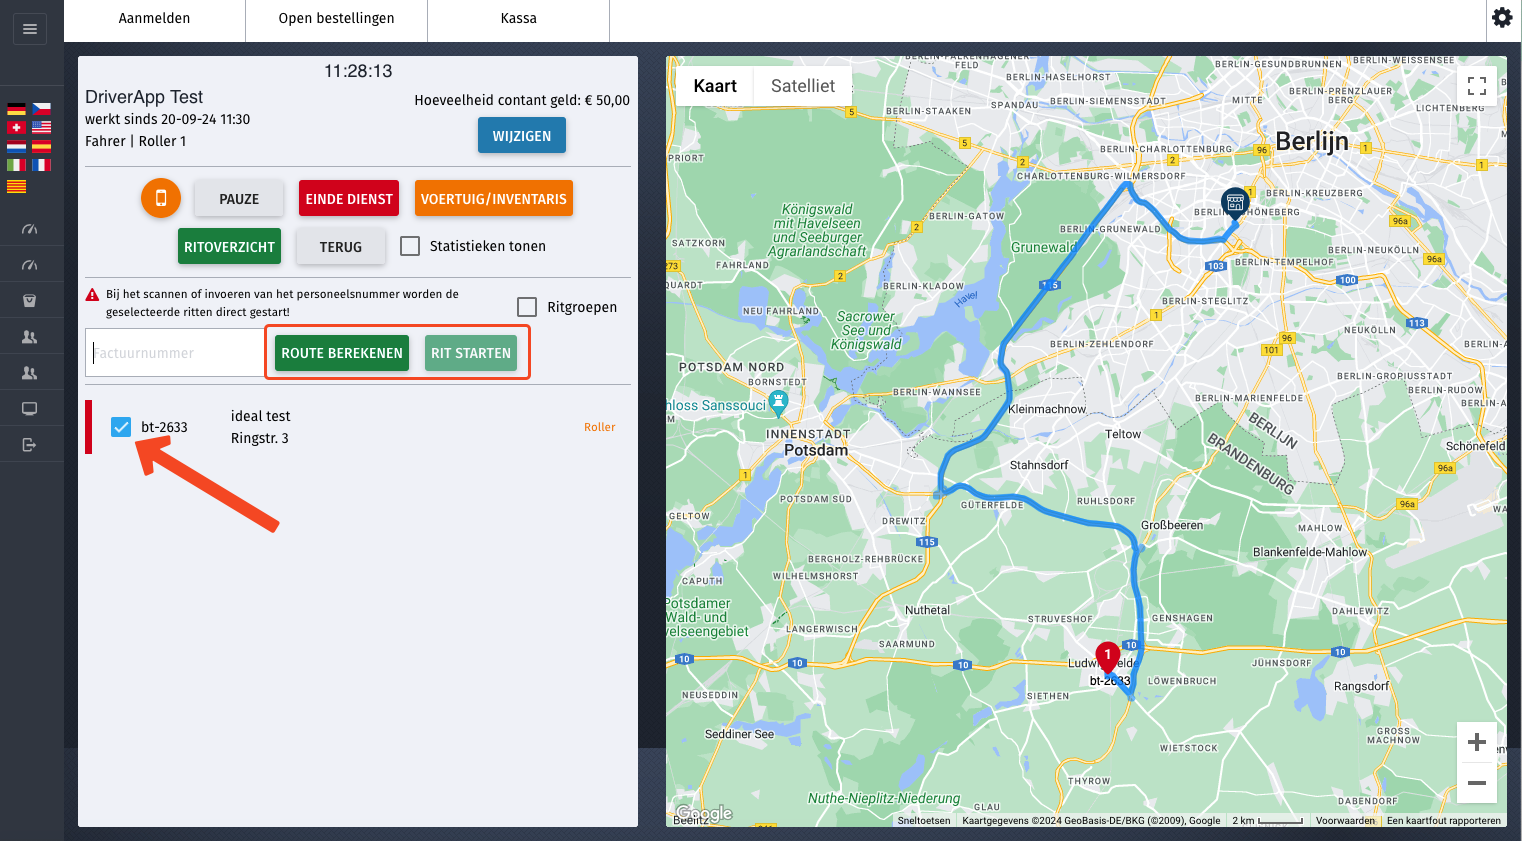Switch to Catalan with the striped flag
1522x841 pixels.
coord(16,186)
